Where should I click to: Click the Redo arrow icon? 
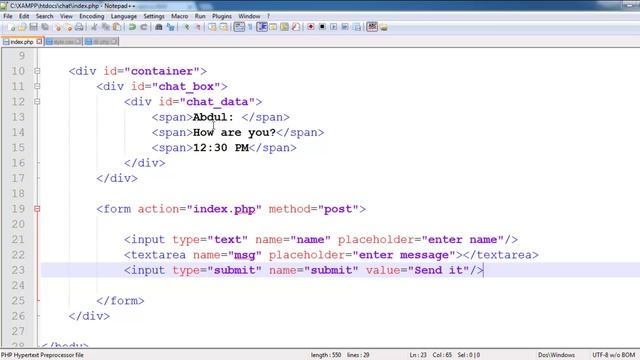pyautogui.click(x=144, y=27)
